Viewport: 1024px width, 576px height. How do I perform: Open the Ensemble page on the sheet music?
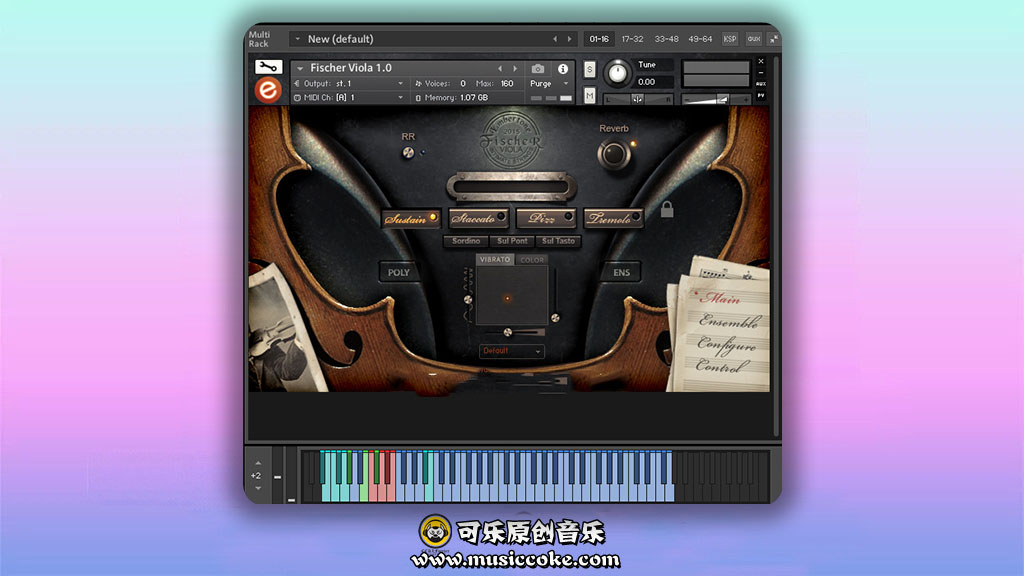[729, 321]
